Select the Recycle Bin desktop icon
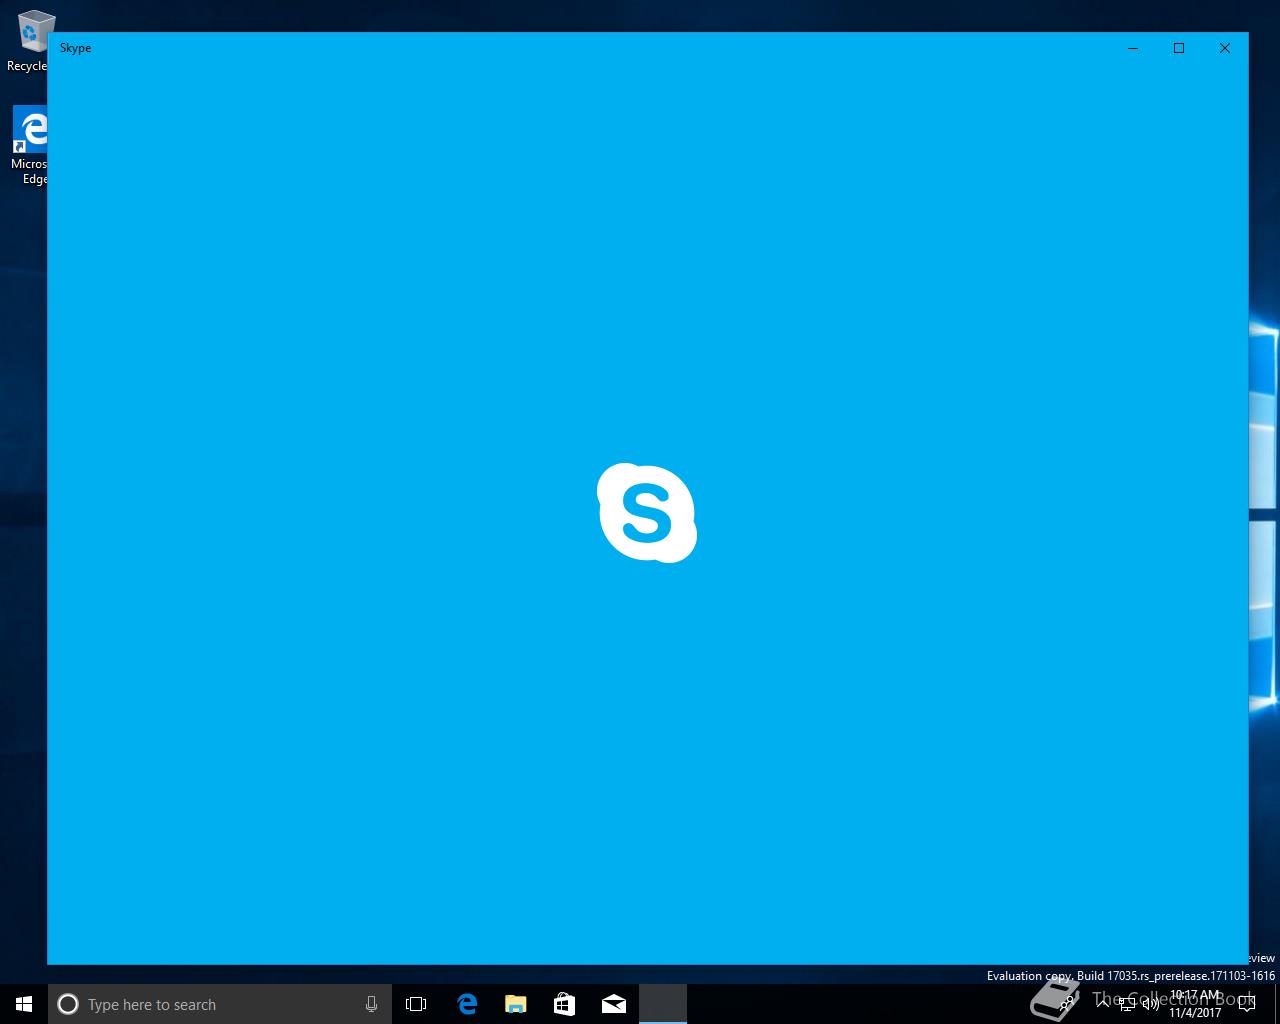Viewport: 1280px width, 1024px height. coord(30,41)
